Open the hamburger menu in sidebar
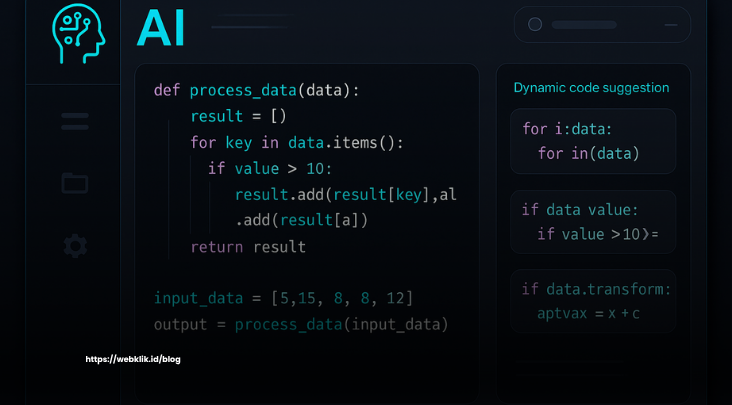The height and width of the screenshot is (405, 732). coord(75,121)
